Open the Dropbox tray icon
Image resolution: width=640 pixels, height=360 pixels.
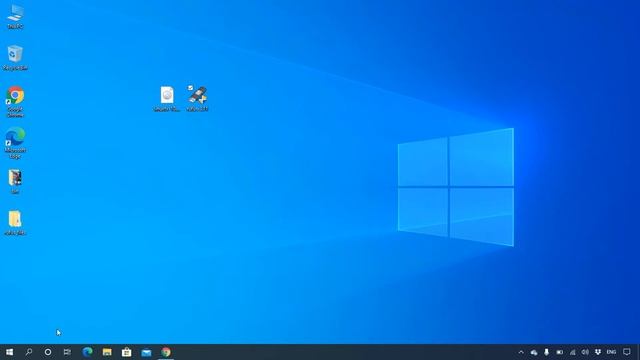[598, 352]
